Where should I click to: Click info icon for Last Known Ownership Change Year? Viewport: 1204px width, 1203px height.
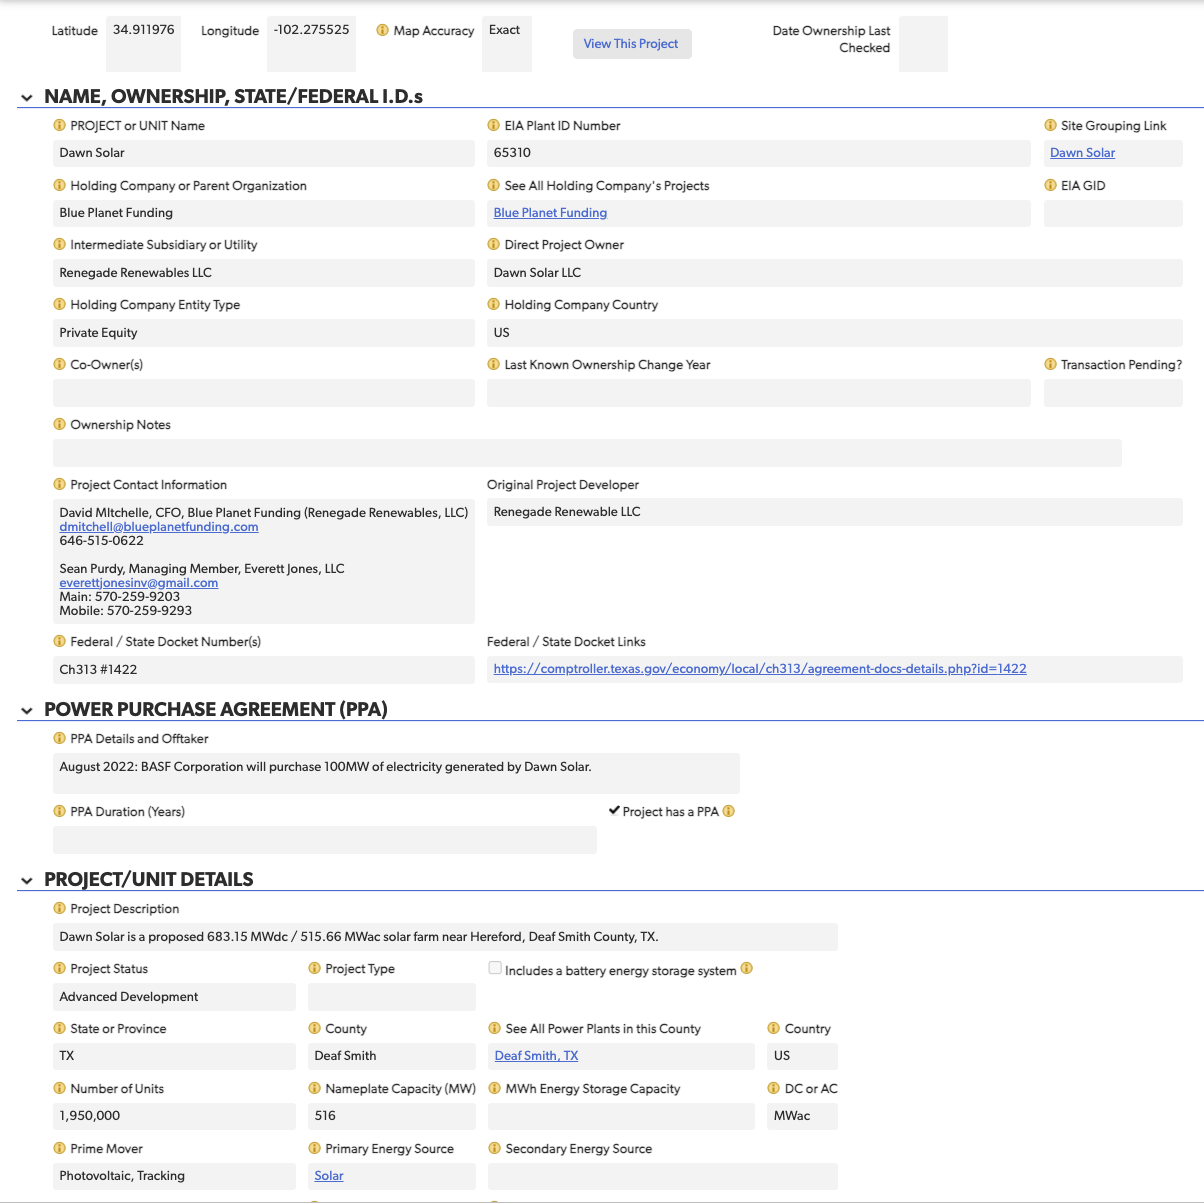493,364
